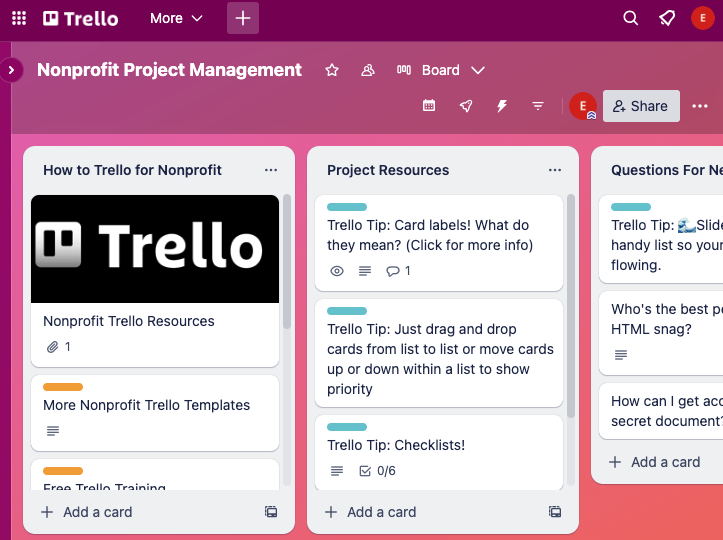Screen dimensions: 723x540
Task: Open the notifications megaphone icon
Action: pos(666,18)
